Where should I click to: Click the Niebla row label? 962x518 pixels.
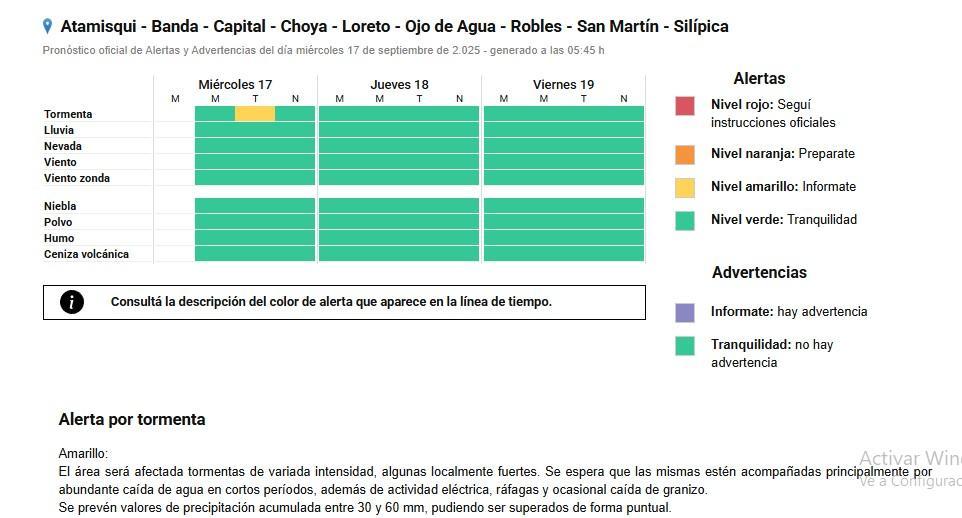point(60,206)
